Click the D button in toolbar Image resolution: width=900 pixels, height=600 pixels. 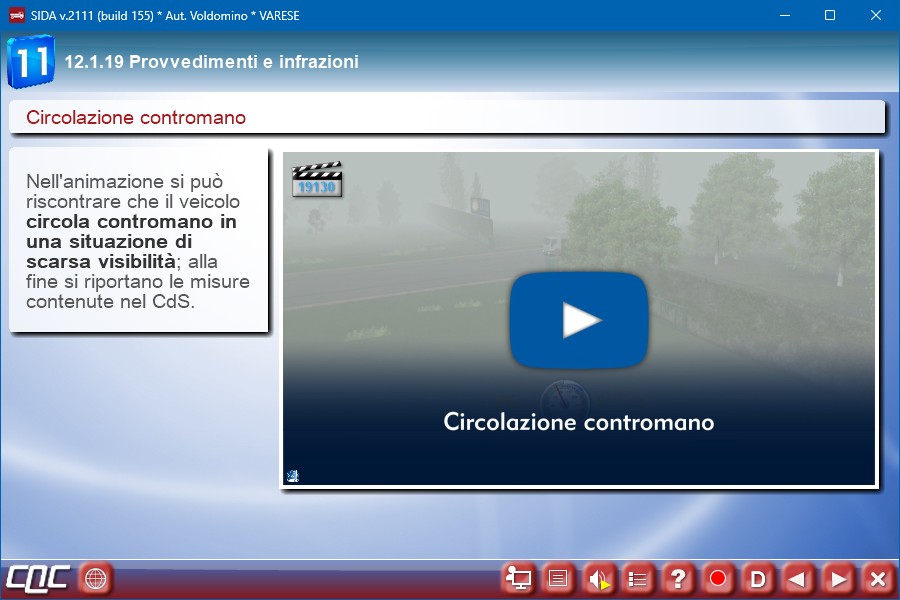point(758,578)
